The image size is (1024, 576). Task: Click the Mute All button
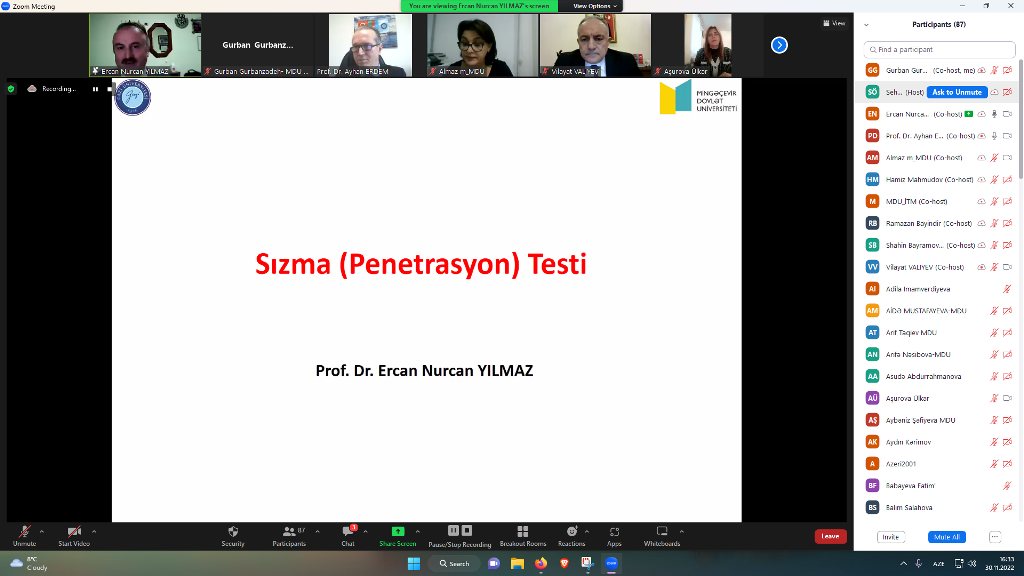tap(946, 537)
